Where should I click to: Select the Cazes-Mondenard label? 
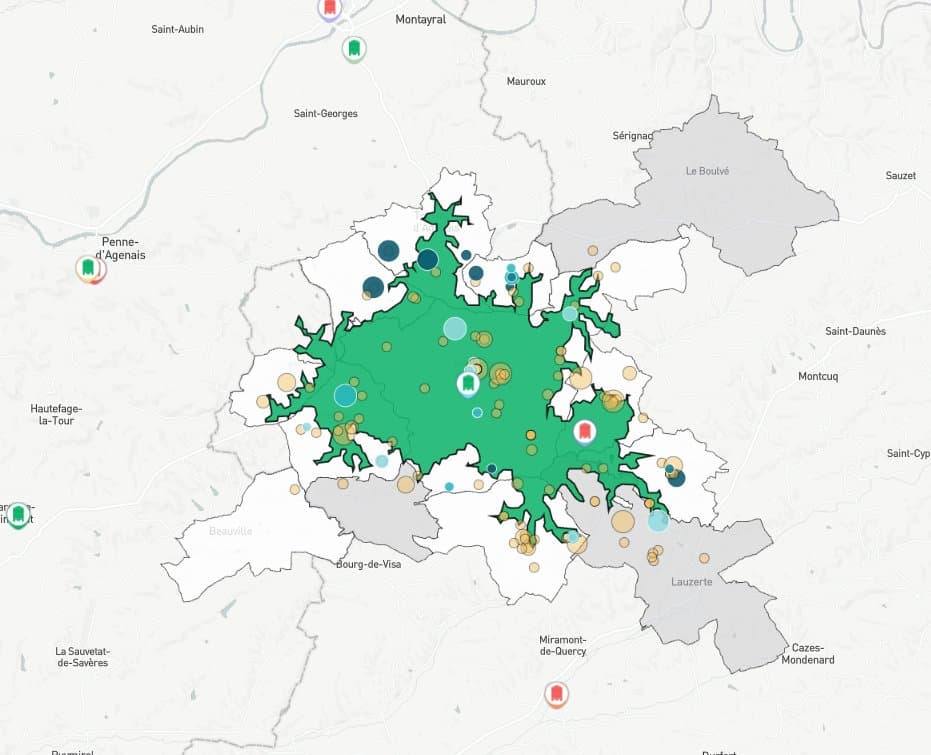(x=808, y=654)
